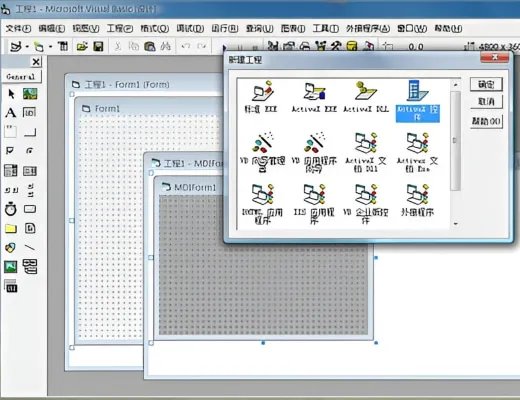
Task: Open the 文件 (File) menu
Action: tap(18, 29)
